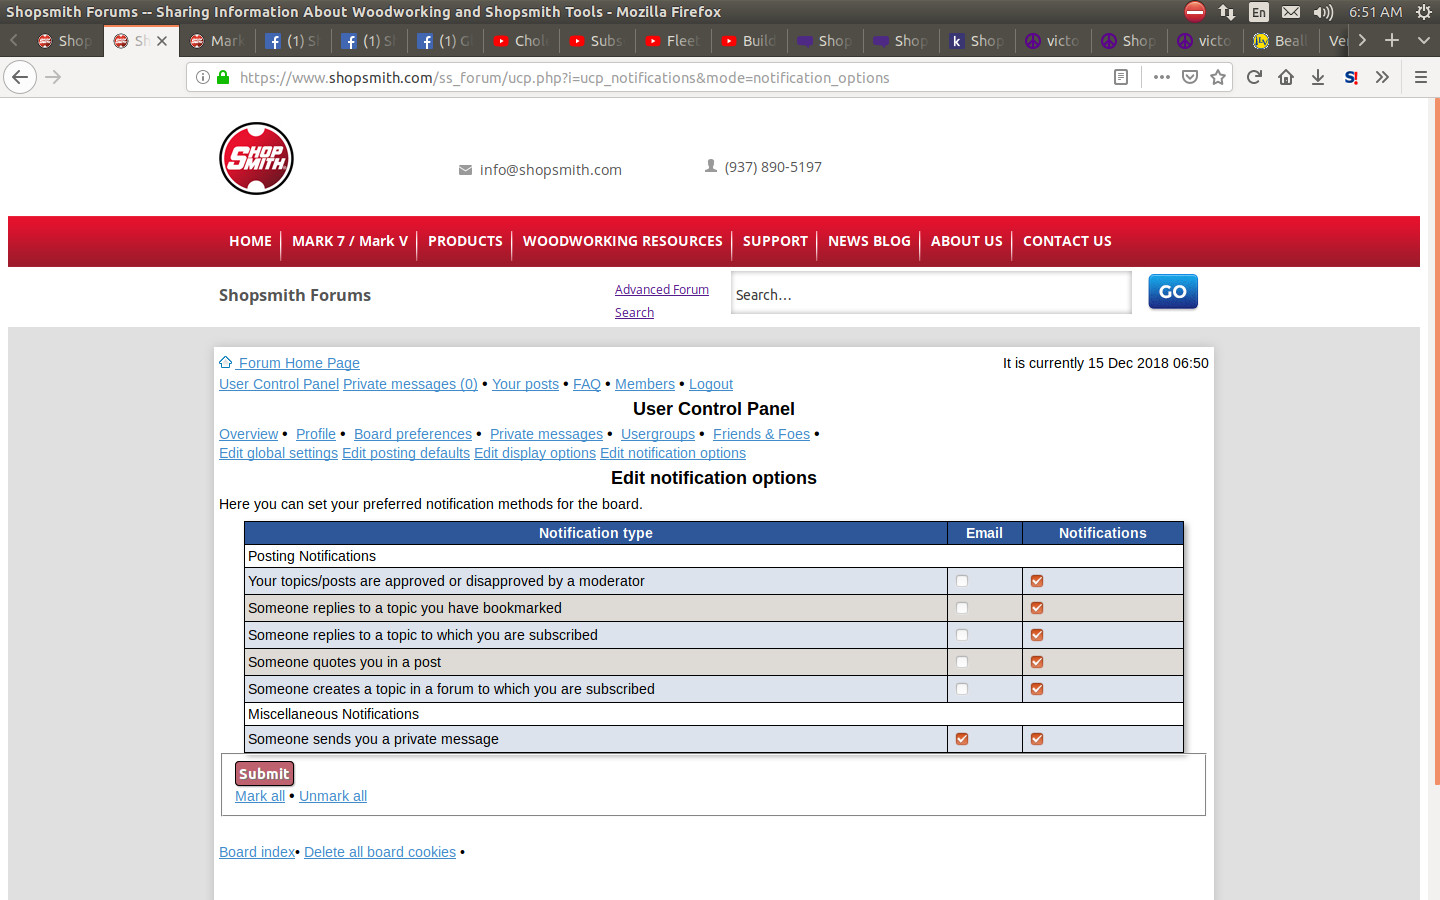Image resolution: width=1440 pixels, height=900 pixels.
Task: Click the green padlock security icon
Action: coord(223,77)
